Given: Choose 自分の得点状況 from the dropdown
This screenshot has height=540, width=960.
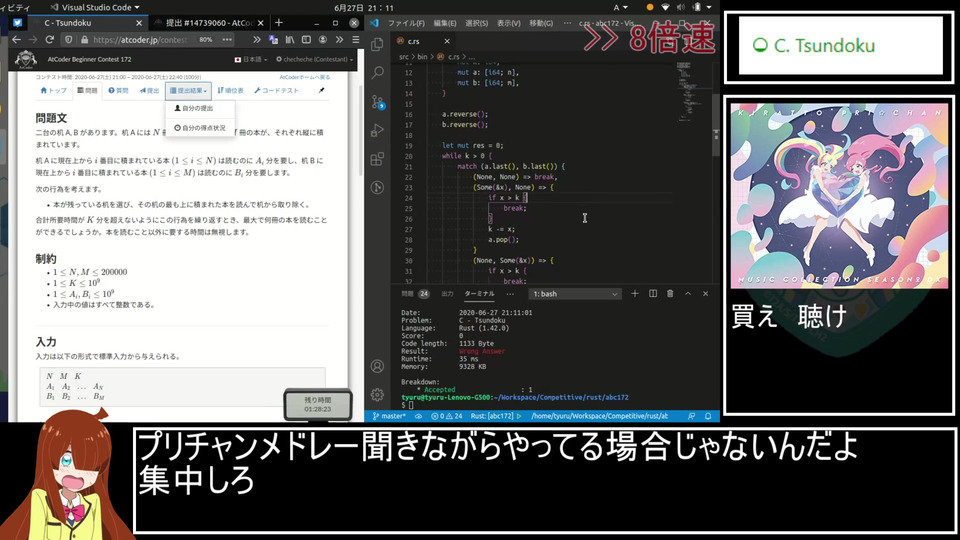Looking at the screenshot, I should 200,128.
